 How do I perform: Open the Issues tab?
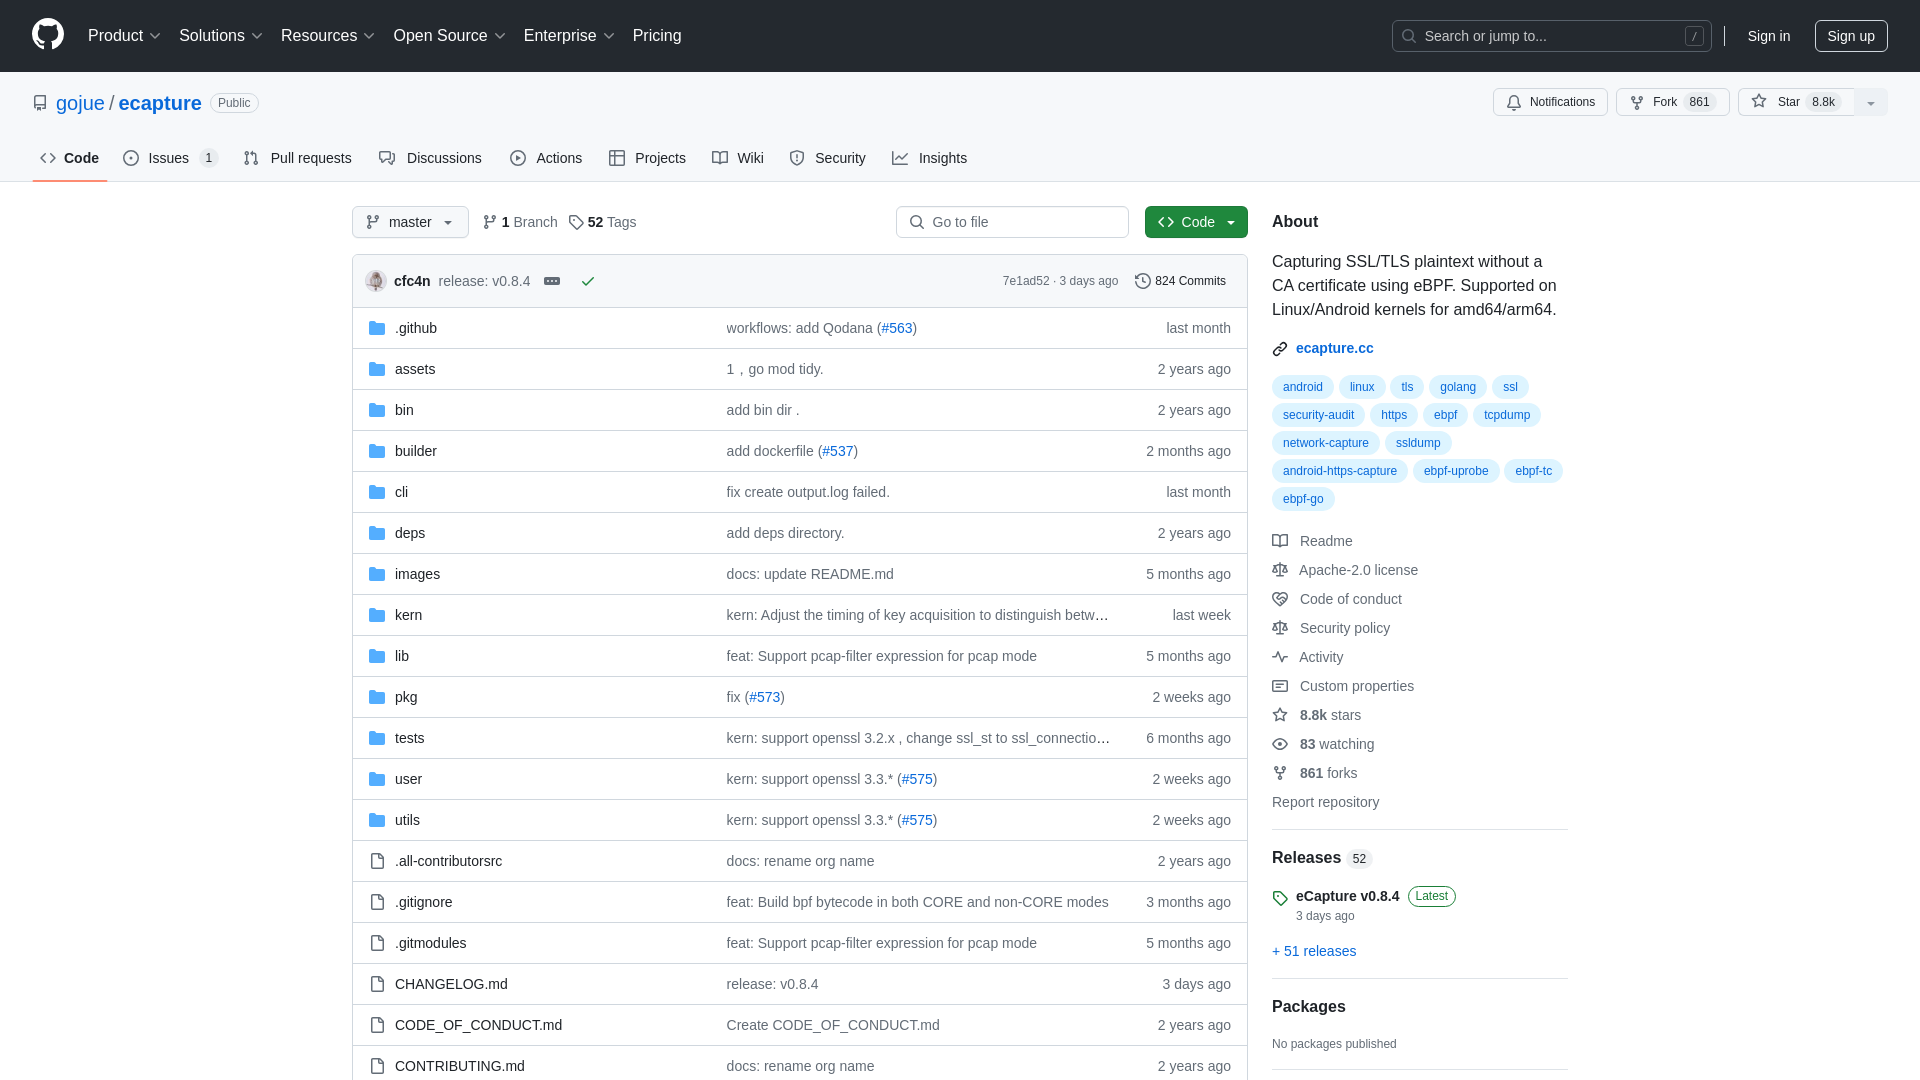pyautogui.click(x=169, y=158)
